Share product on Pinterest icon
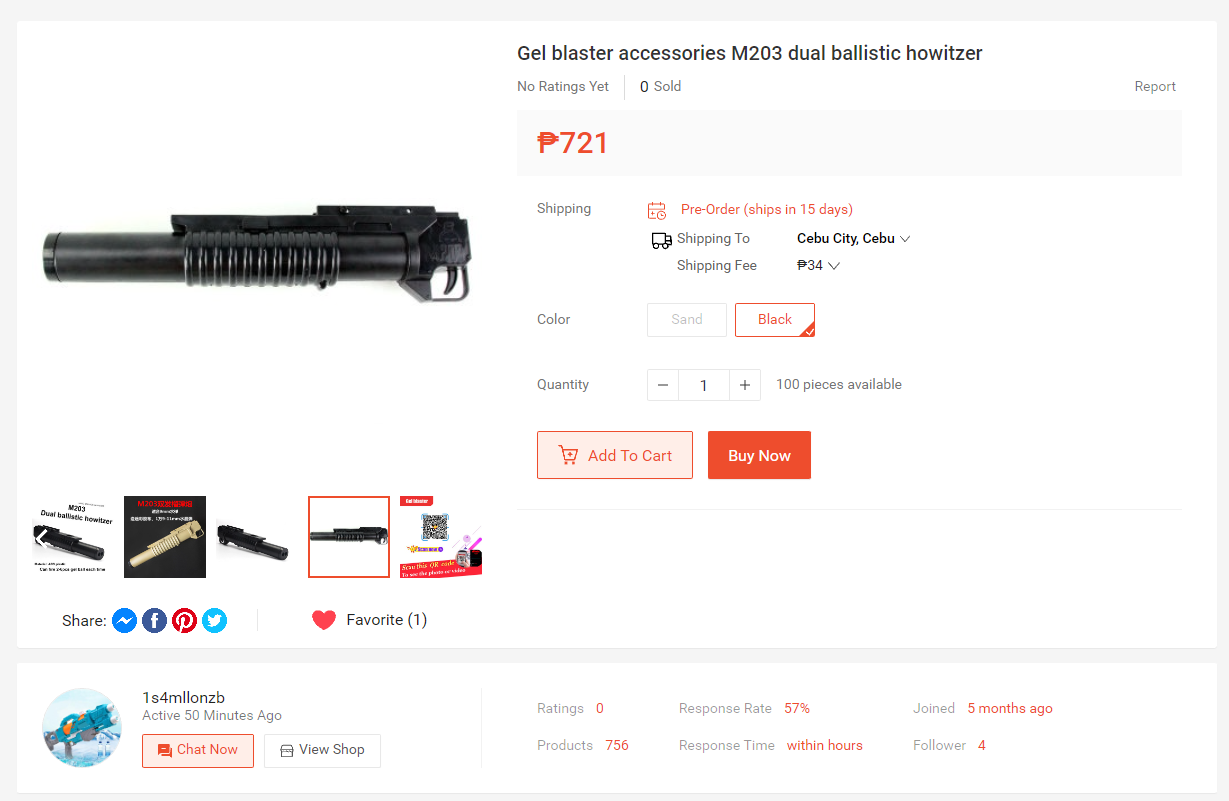 (x=184, y=620)
